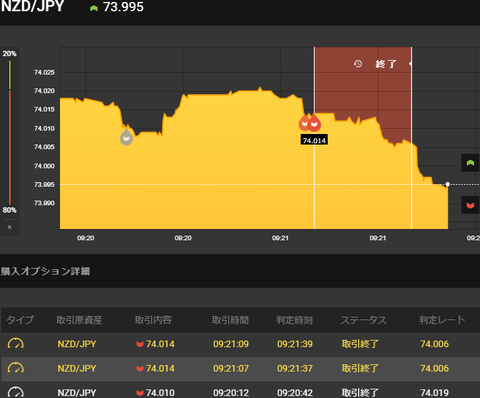
Task: Click the タイプ column header
Action: click(x=20, y=320)
